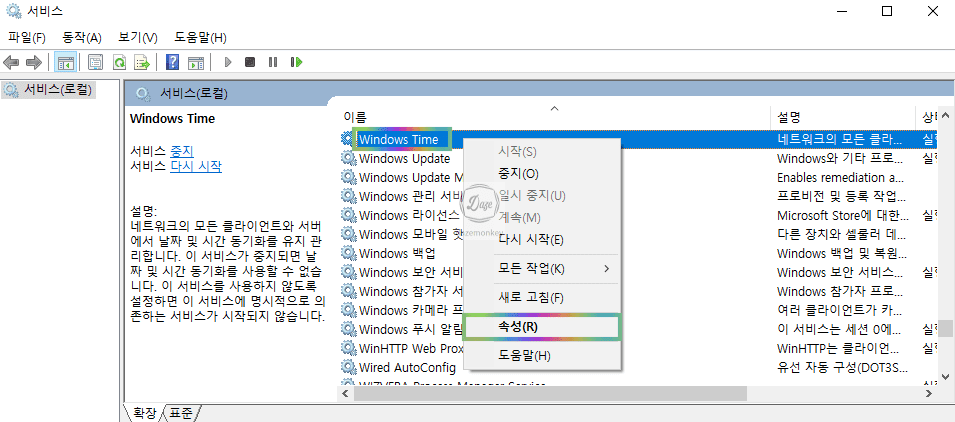
Task: Click the gear icon beside Windows 카메라
Action: 348,310
